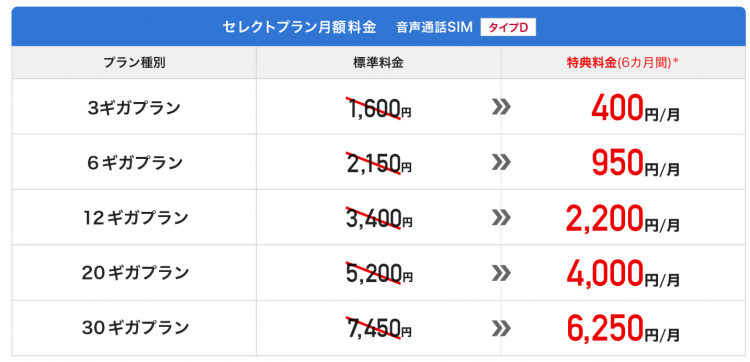Select the 3ギガプラン label

pyautogui.click(x=134, y=108)
